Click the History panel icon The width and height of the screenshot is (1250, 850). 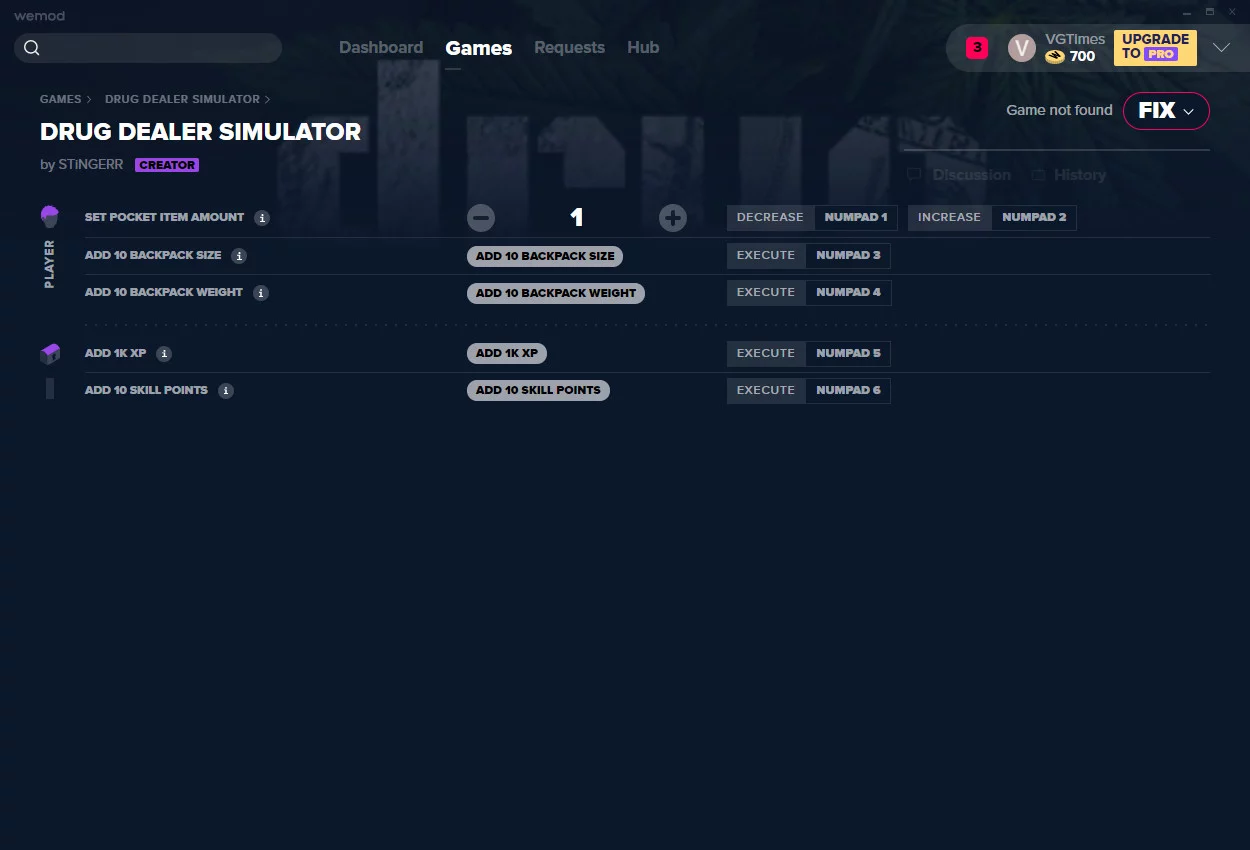point(1039,175)
